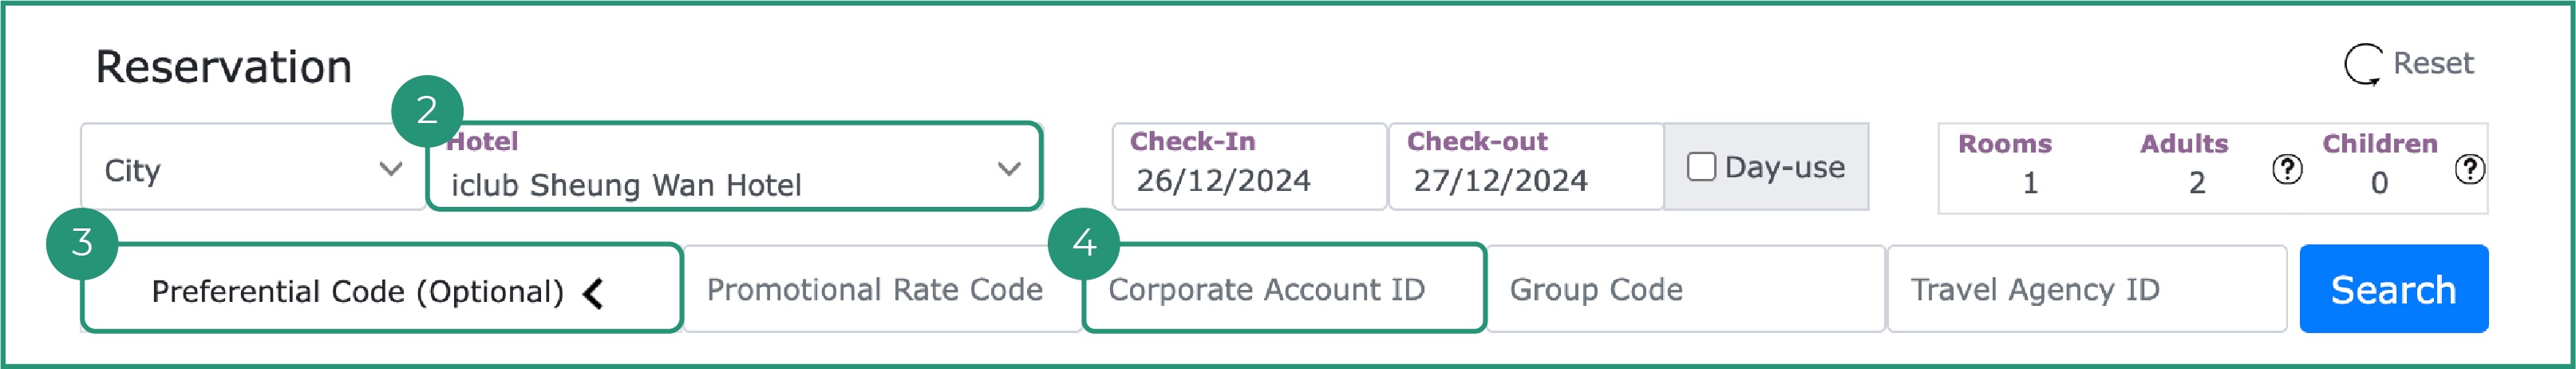Click the green step 4 badge
The height and width of the screenshot is (369, 2576).
click(x=1084, y=242)
